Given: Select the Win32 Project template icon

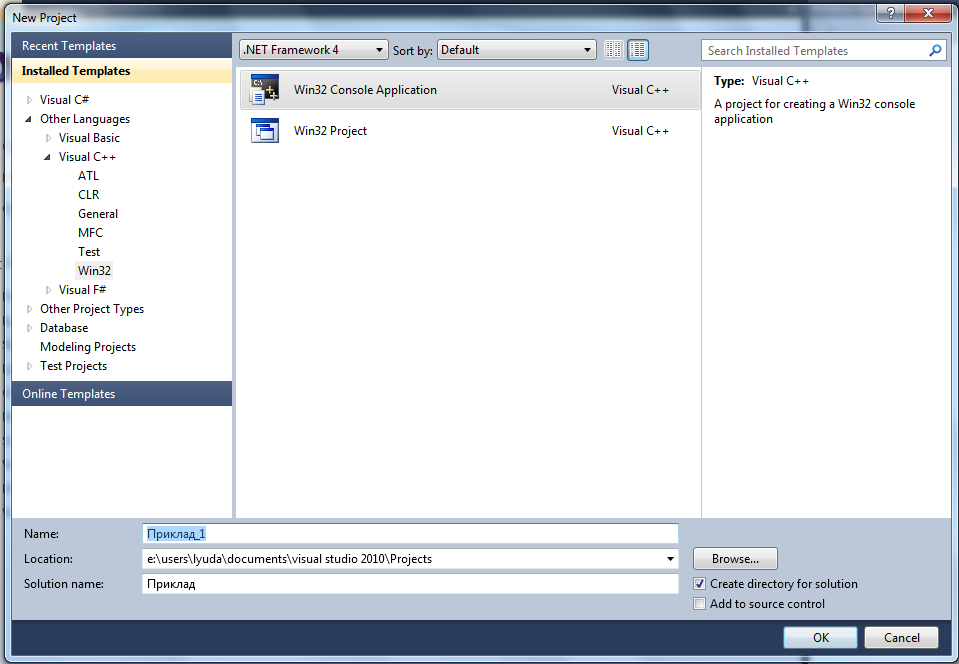Looking at the screenshot, I should pos(265,130).
